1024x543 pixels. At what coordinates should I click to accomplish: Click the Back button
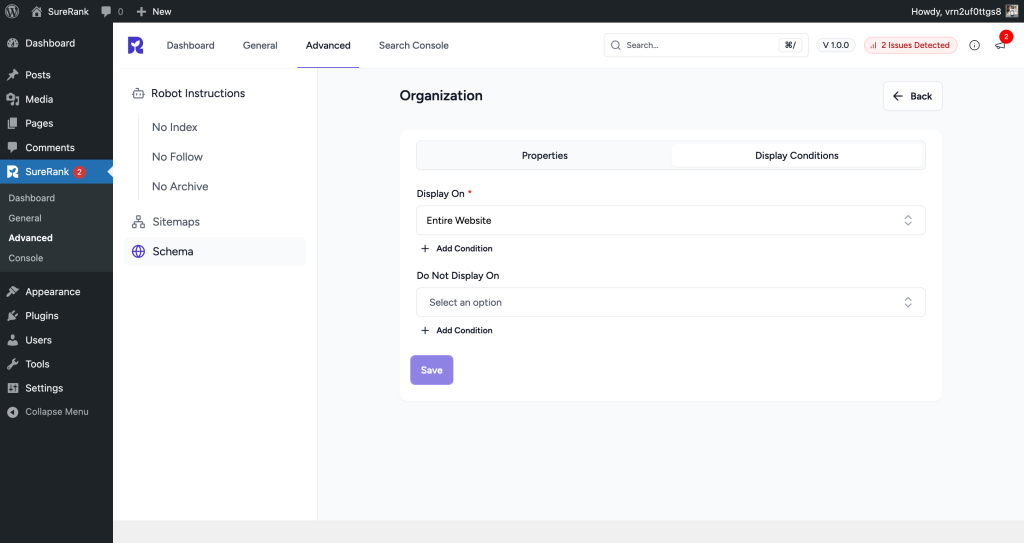[x=912, y=96]
